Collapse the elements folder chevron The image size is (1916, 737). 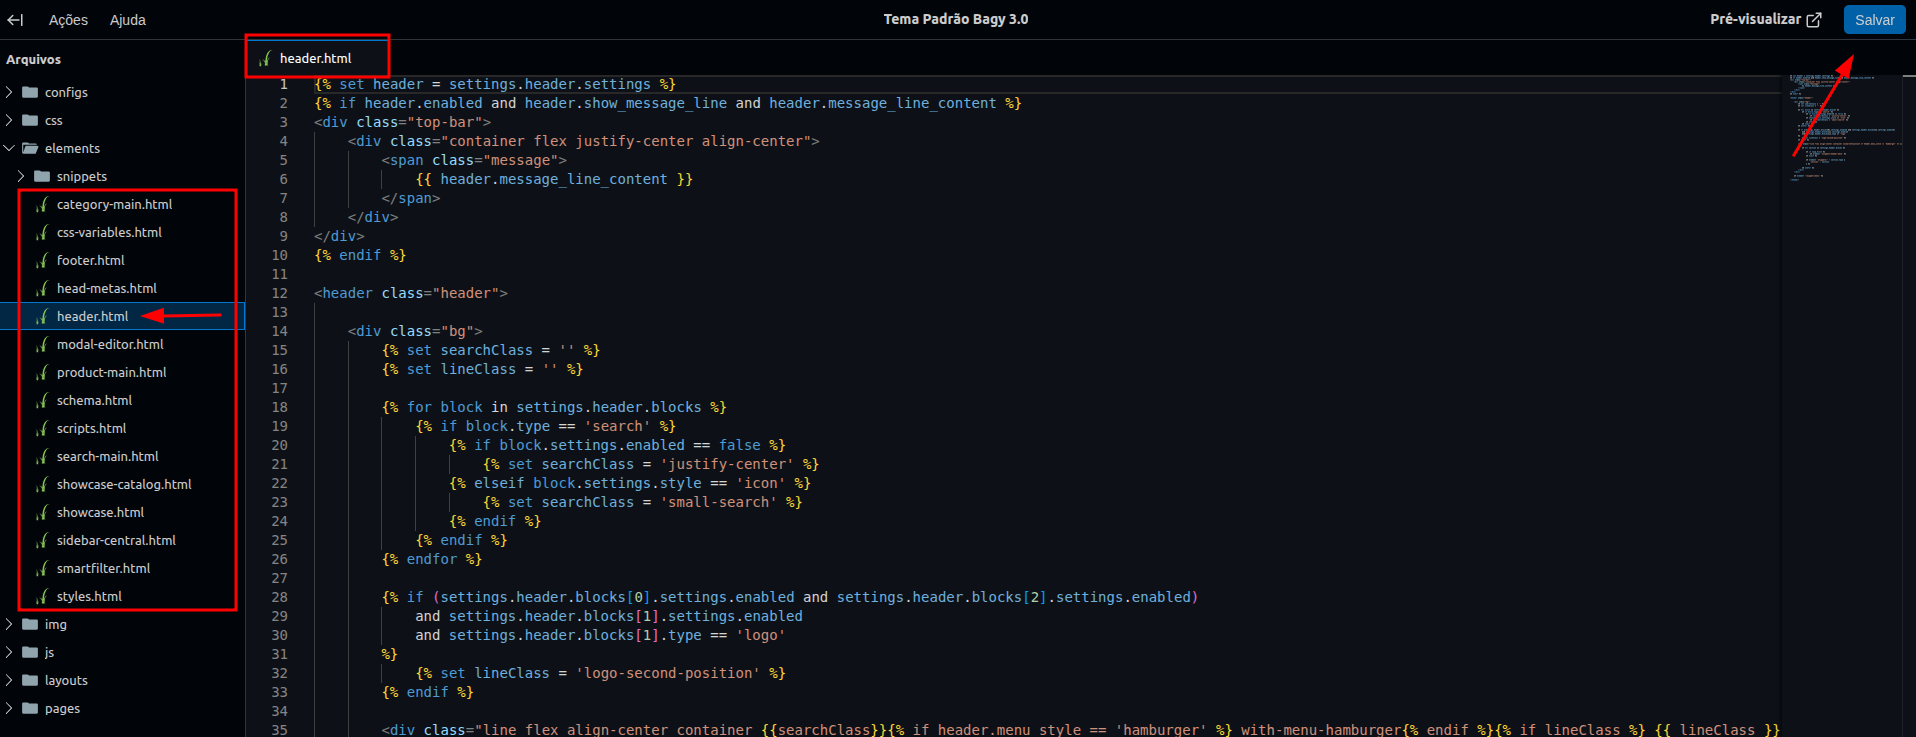point(9,148)
